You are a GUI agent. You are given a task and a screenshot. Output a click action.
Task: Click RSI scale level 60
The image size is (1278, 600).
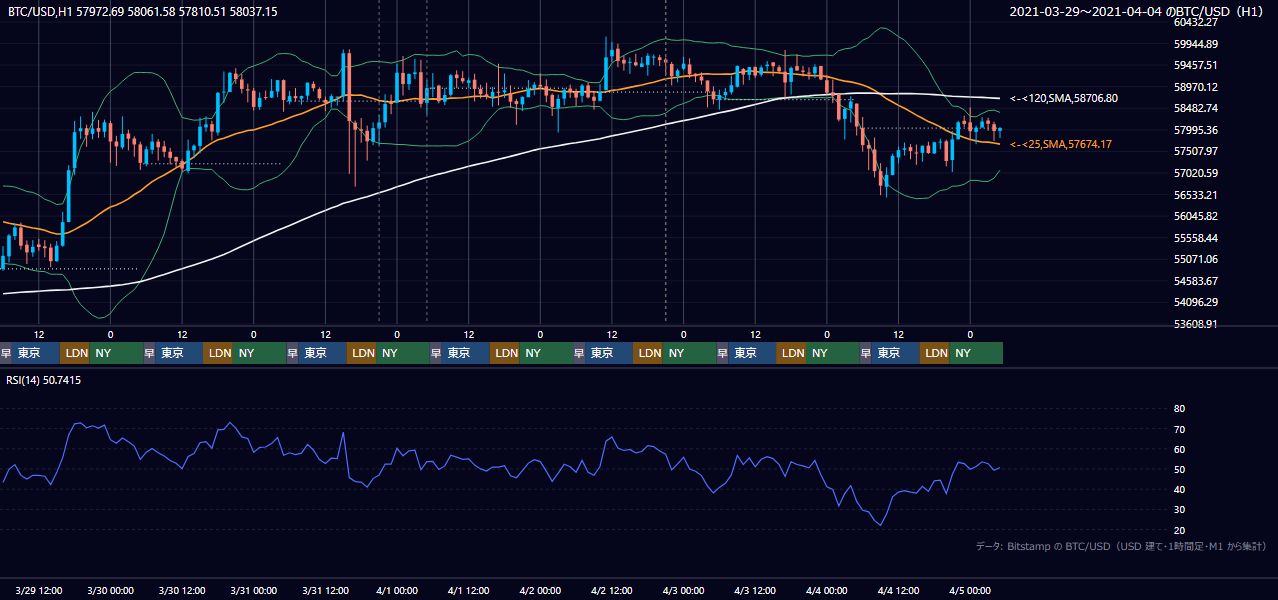click(1180, 449)
